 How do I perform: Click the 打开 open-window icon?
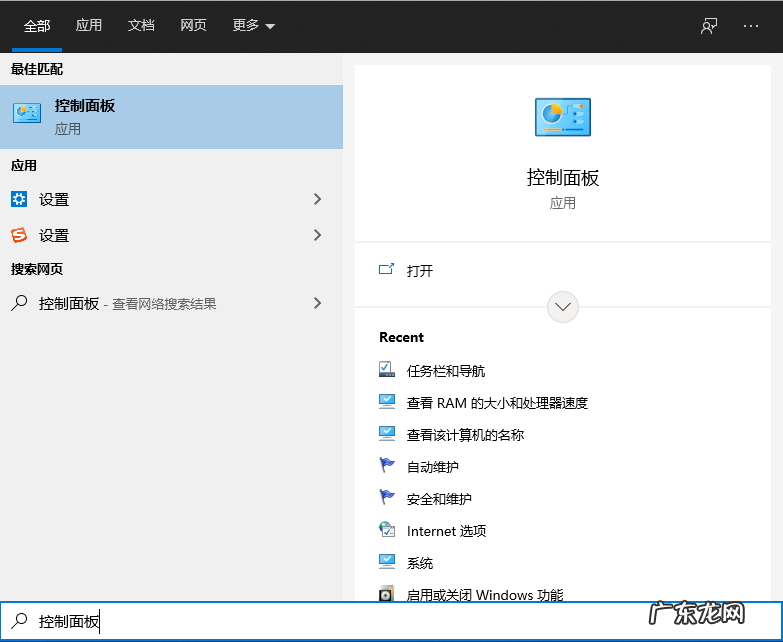pos(387,269)
